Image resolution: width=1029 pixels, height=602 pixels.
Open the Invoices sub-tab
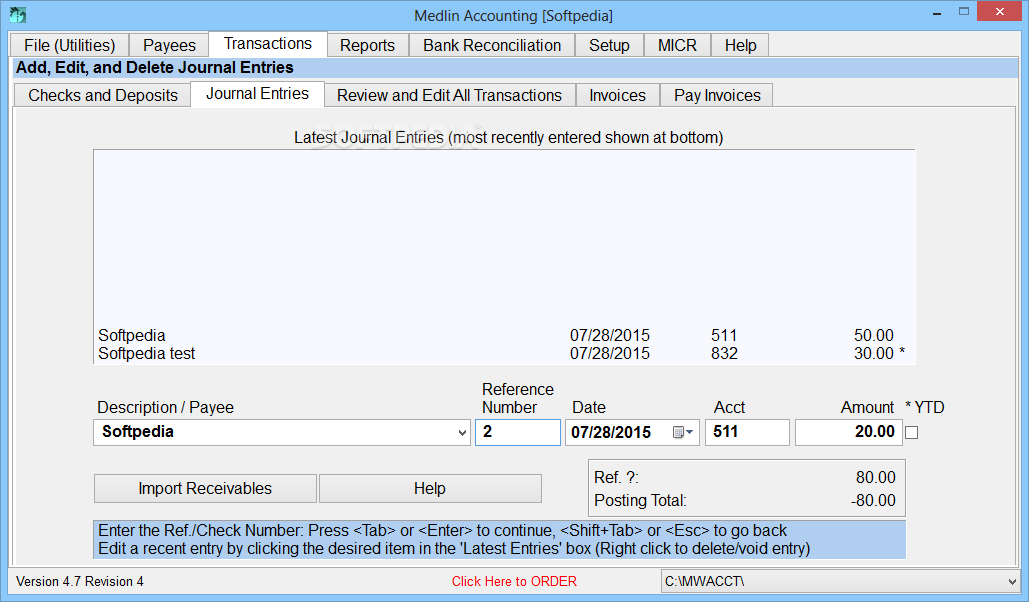(x=618, y=95)
